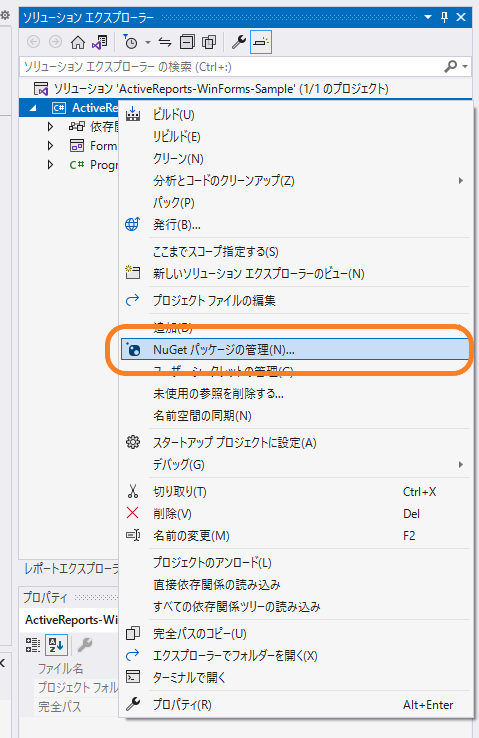Click the rename icon in context menu

coord(133,536)
